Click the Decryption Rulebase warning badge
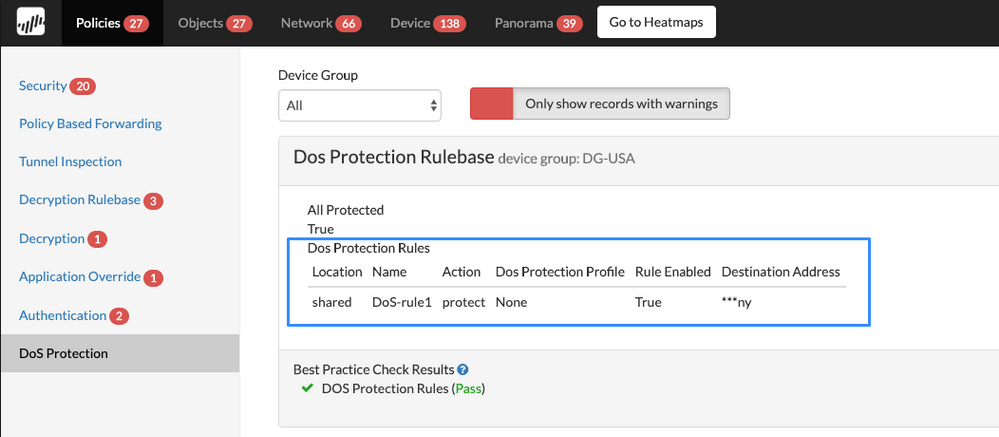Viewport: 999px width, 437px height. point(153,201)
